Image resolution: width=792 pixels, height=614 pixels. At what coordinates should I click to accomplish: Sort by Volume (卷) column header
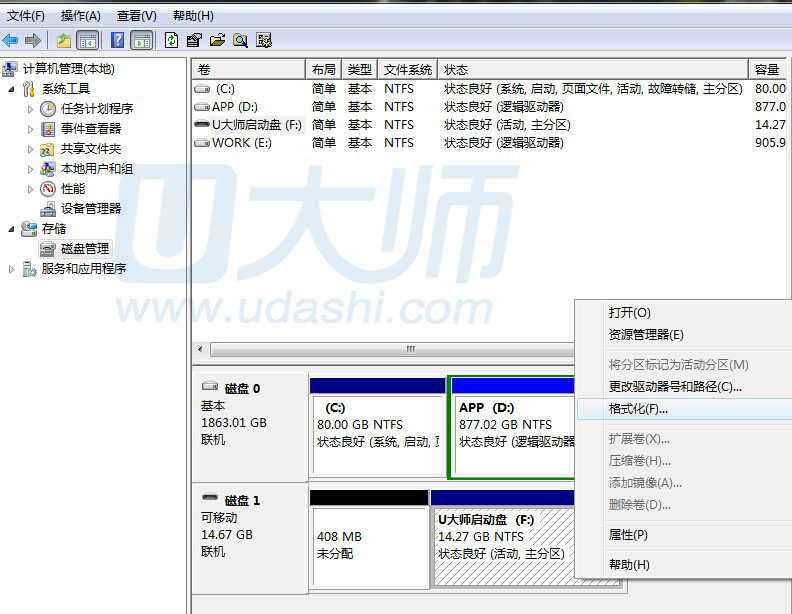tap(249, 69)
